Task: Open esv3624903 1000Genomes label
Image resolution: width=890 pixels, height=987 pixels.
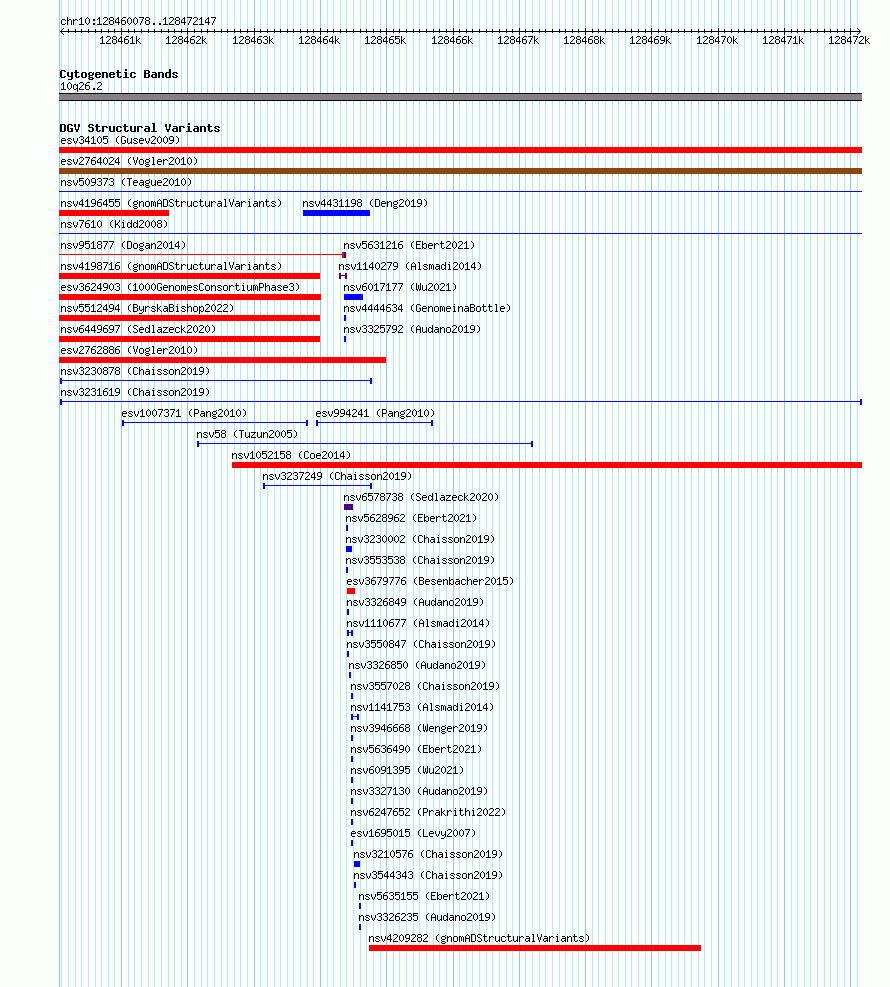Action: (x=180, y=287)
